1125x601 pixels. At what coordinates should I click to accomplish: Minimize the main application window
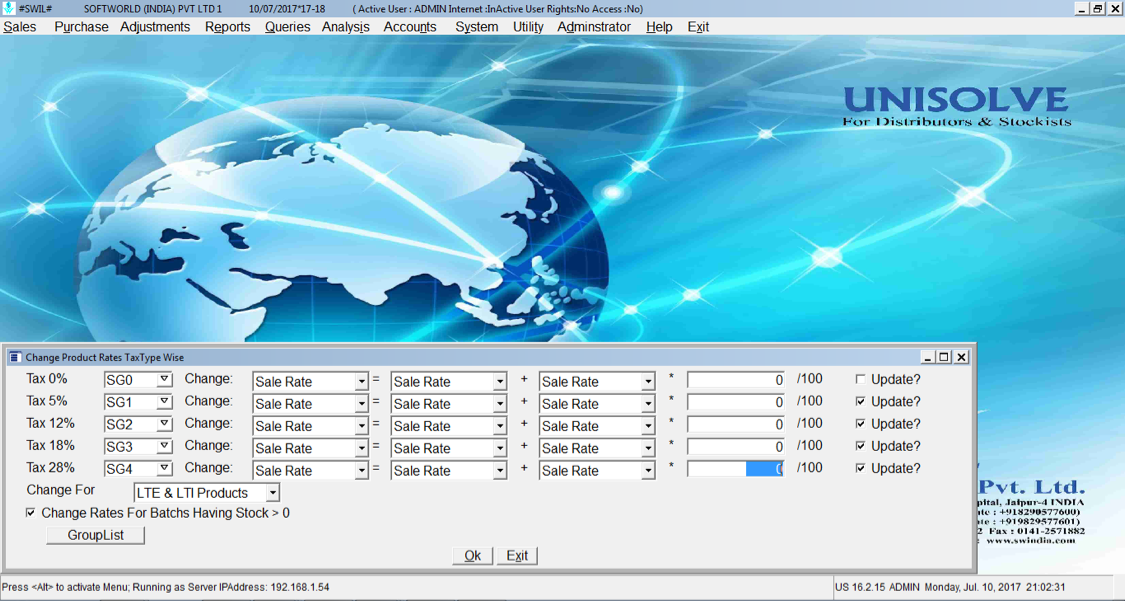click(1082, 9)
